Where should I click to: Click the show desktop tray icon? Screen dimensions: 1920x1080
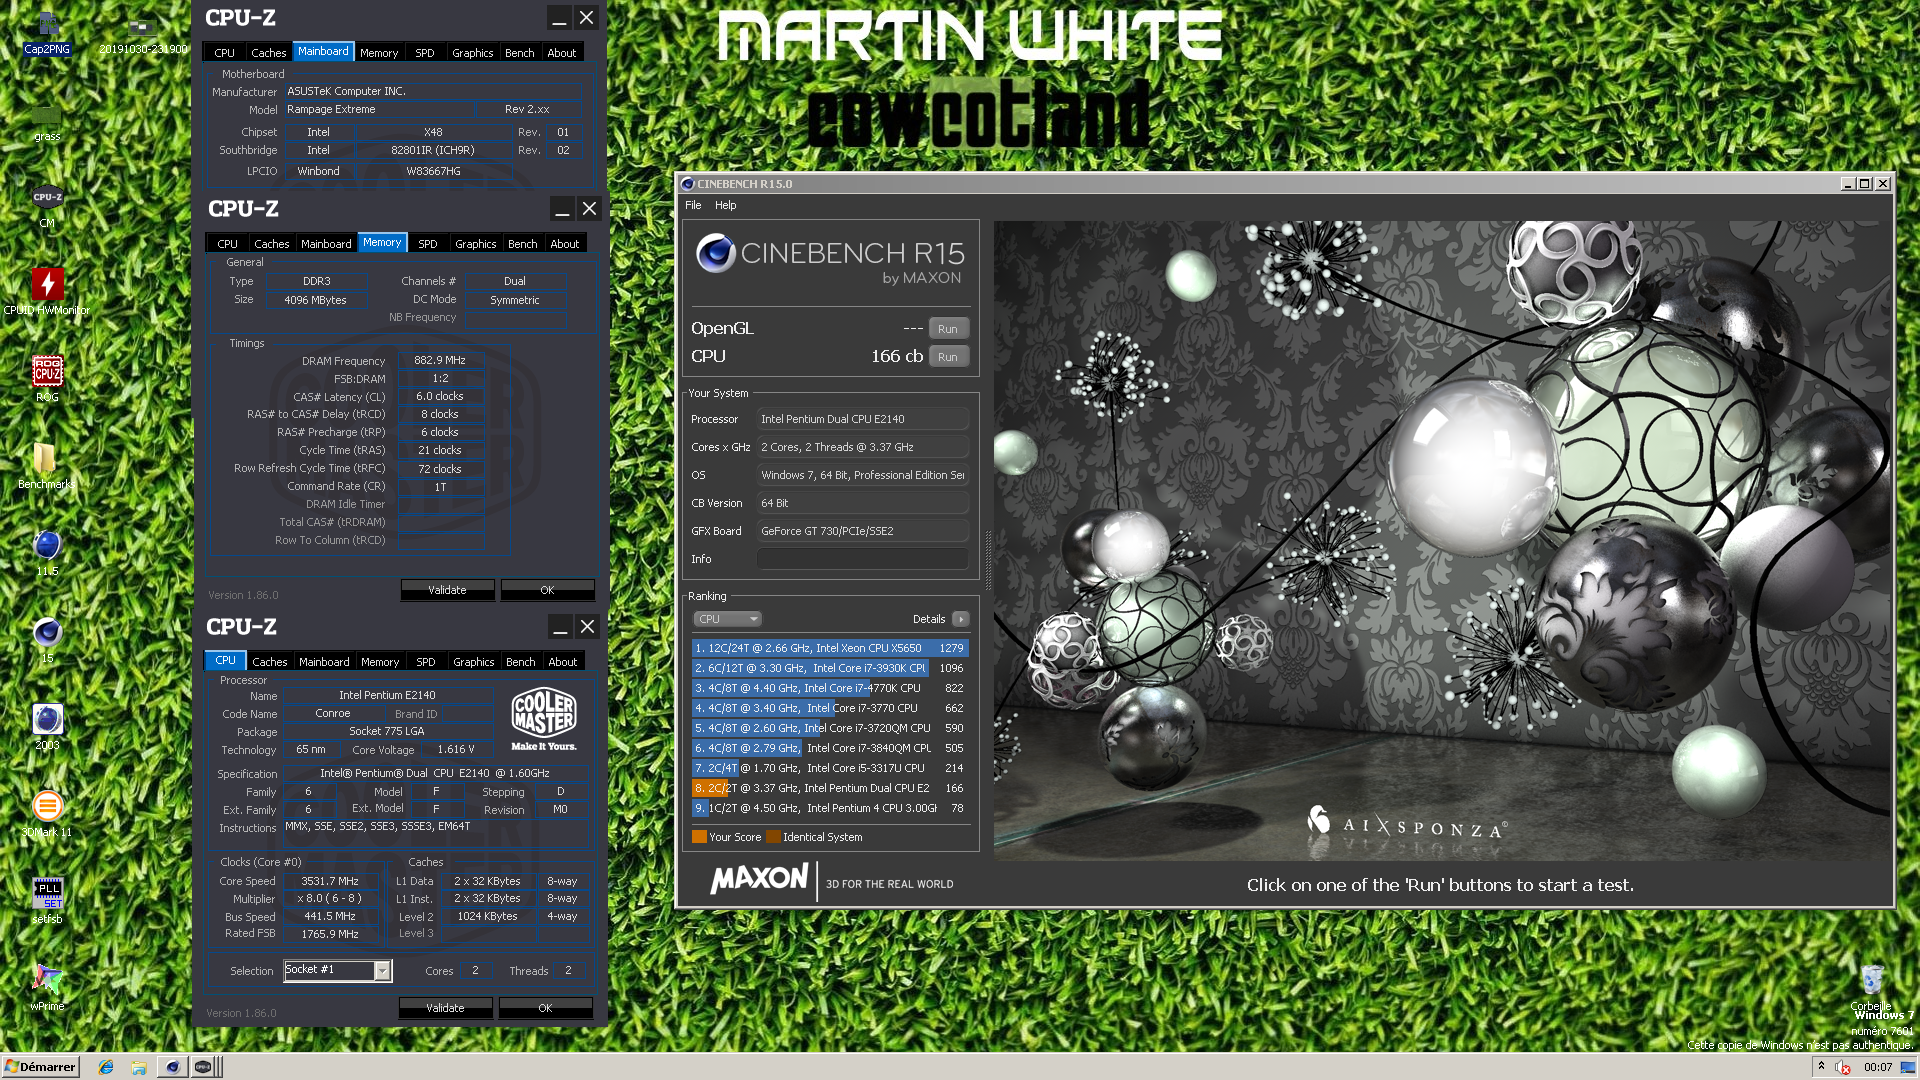pos(1908,1067)
